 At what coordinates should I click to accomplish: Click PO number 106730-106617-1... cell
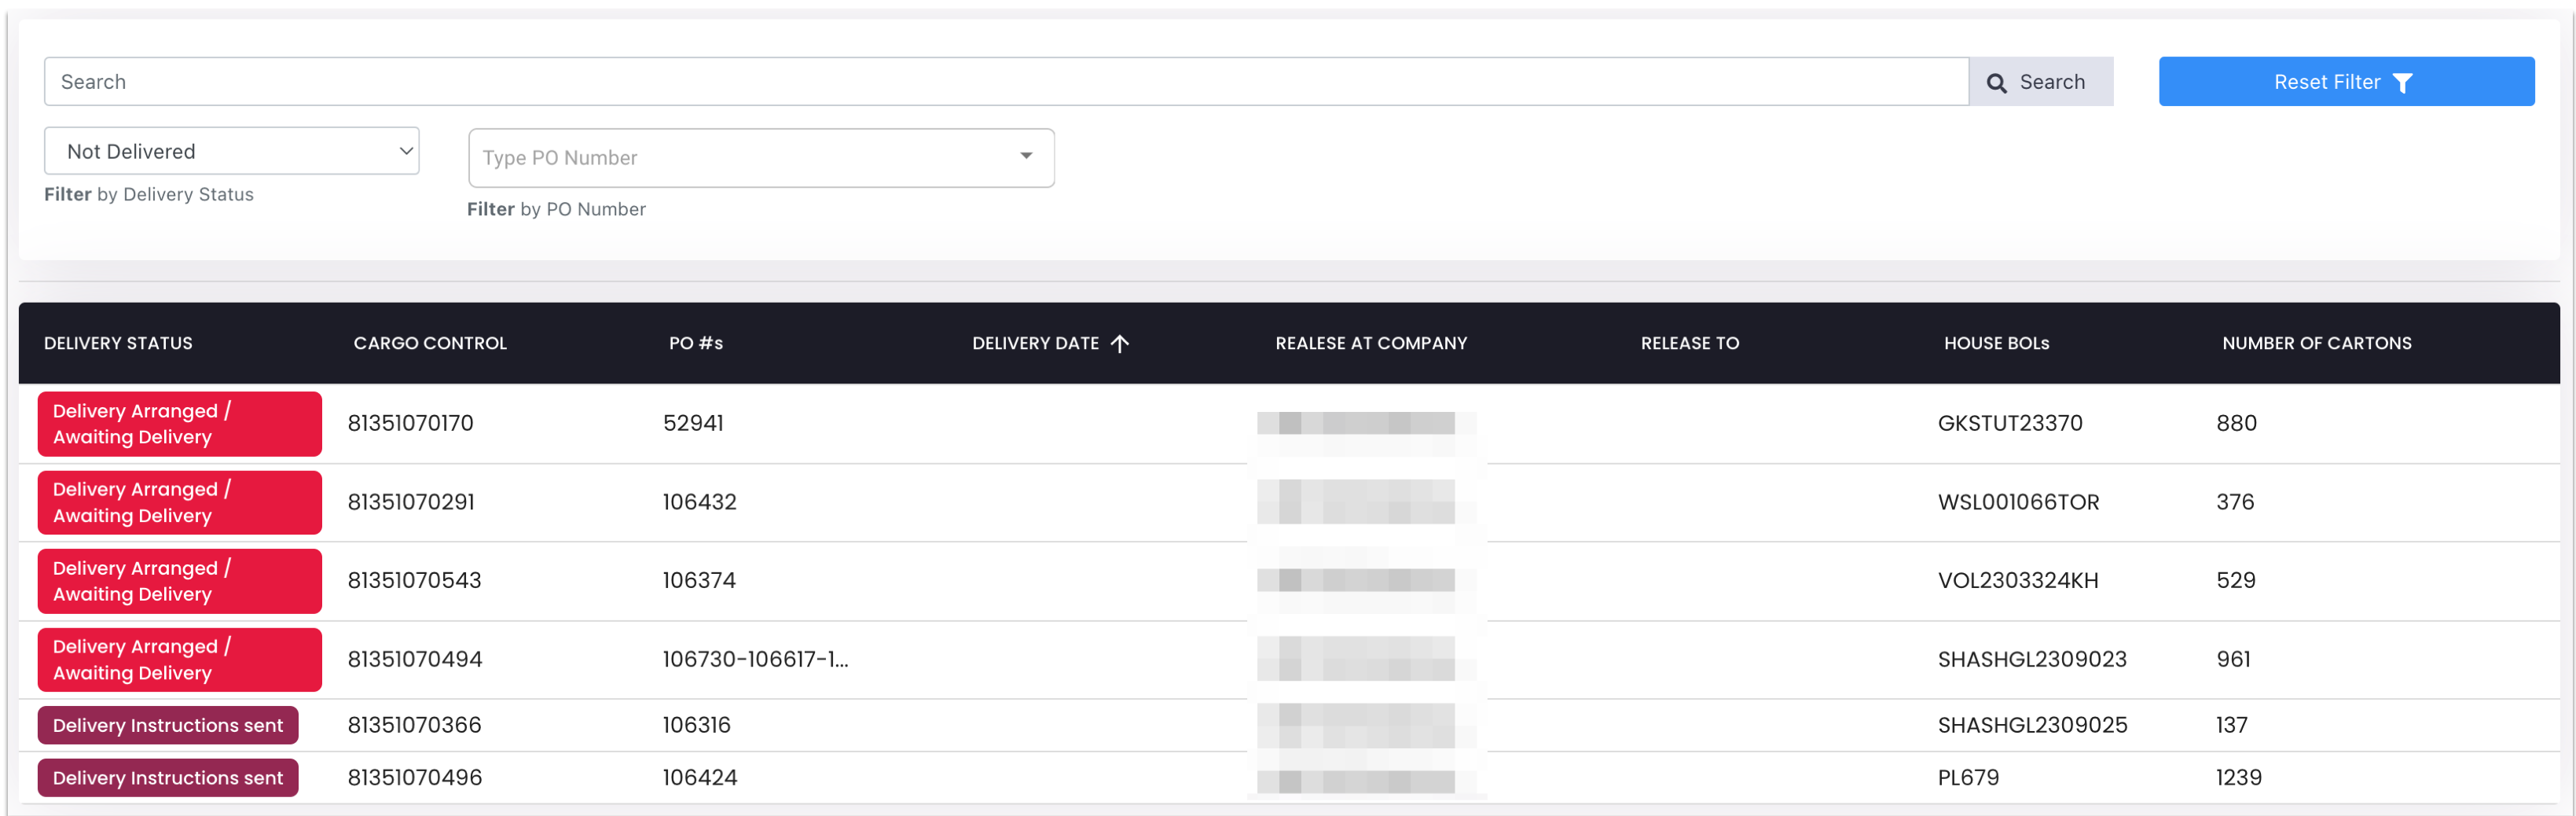click(x=755, y=660)
